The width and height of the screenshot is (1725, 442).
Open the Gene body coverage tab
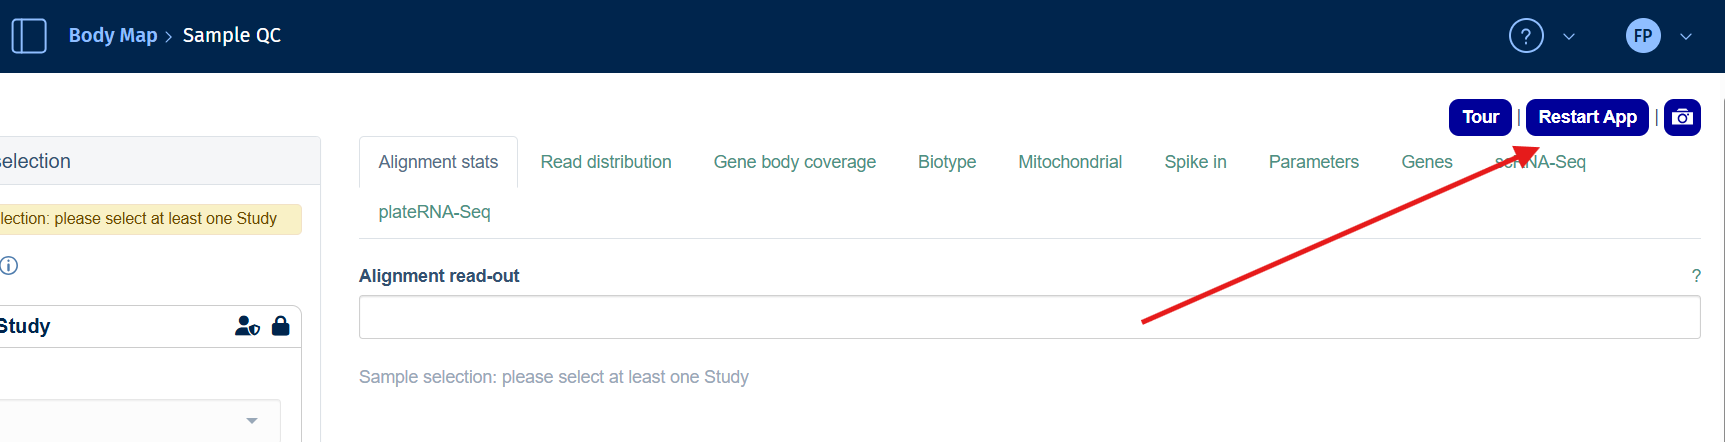click(x=794, y=162)
